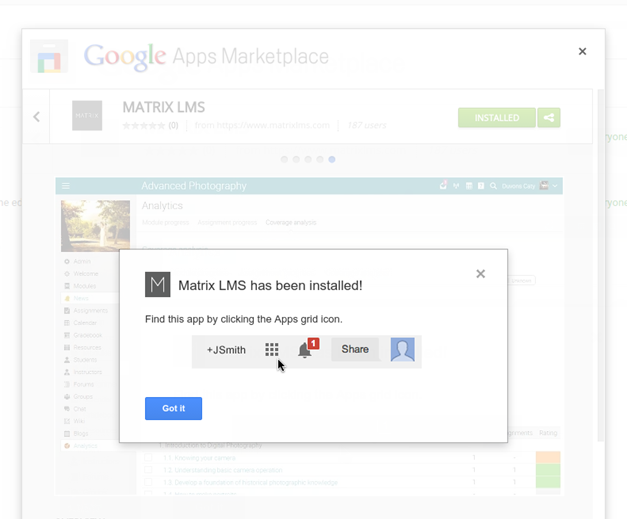Click the search icon in screenshot header
Image resolution: width=627 pixels, height=519 pixels.
pos(493,186)
